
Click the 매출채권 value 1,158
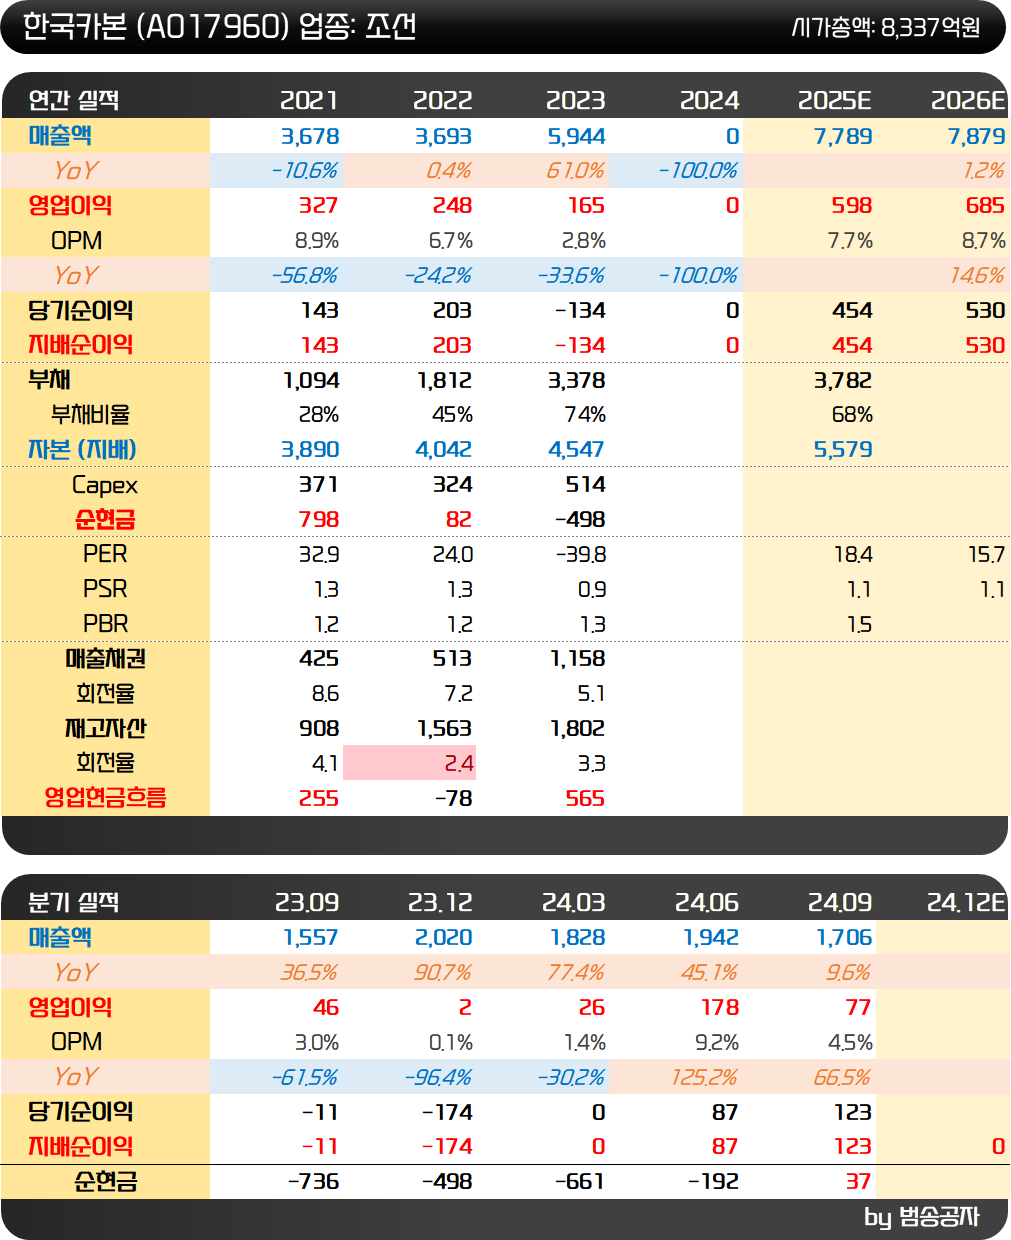[577, 658]
